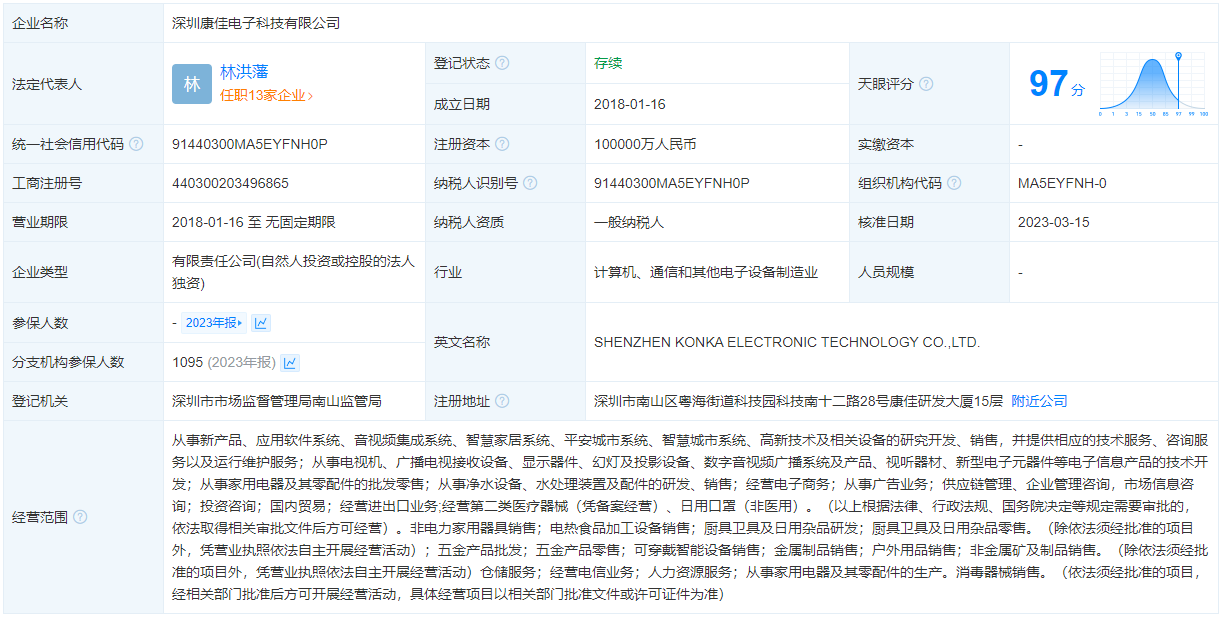Click business term 2018-01-16 至 无固定期限

pyautogui.click(x=254, y=222)
